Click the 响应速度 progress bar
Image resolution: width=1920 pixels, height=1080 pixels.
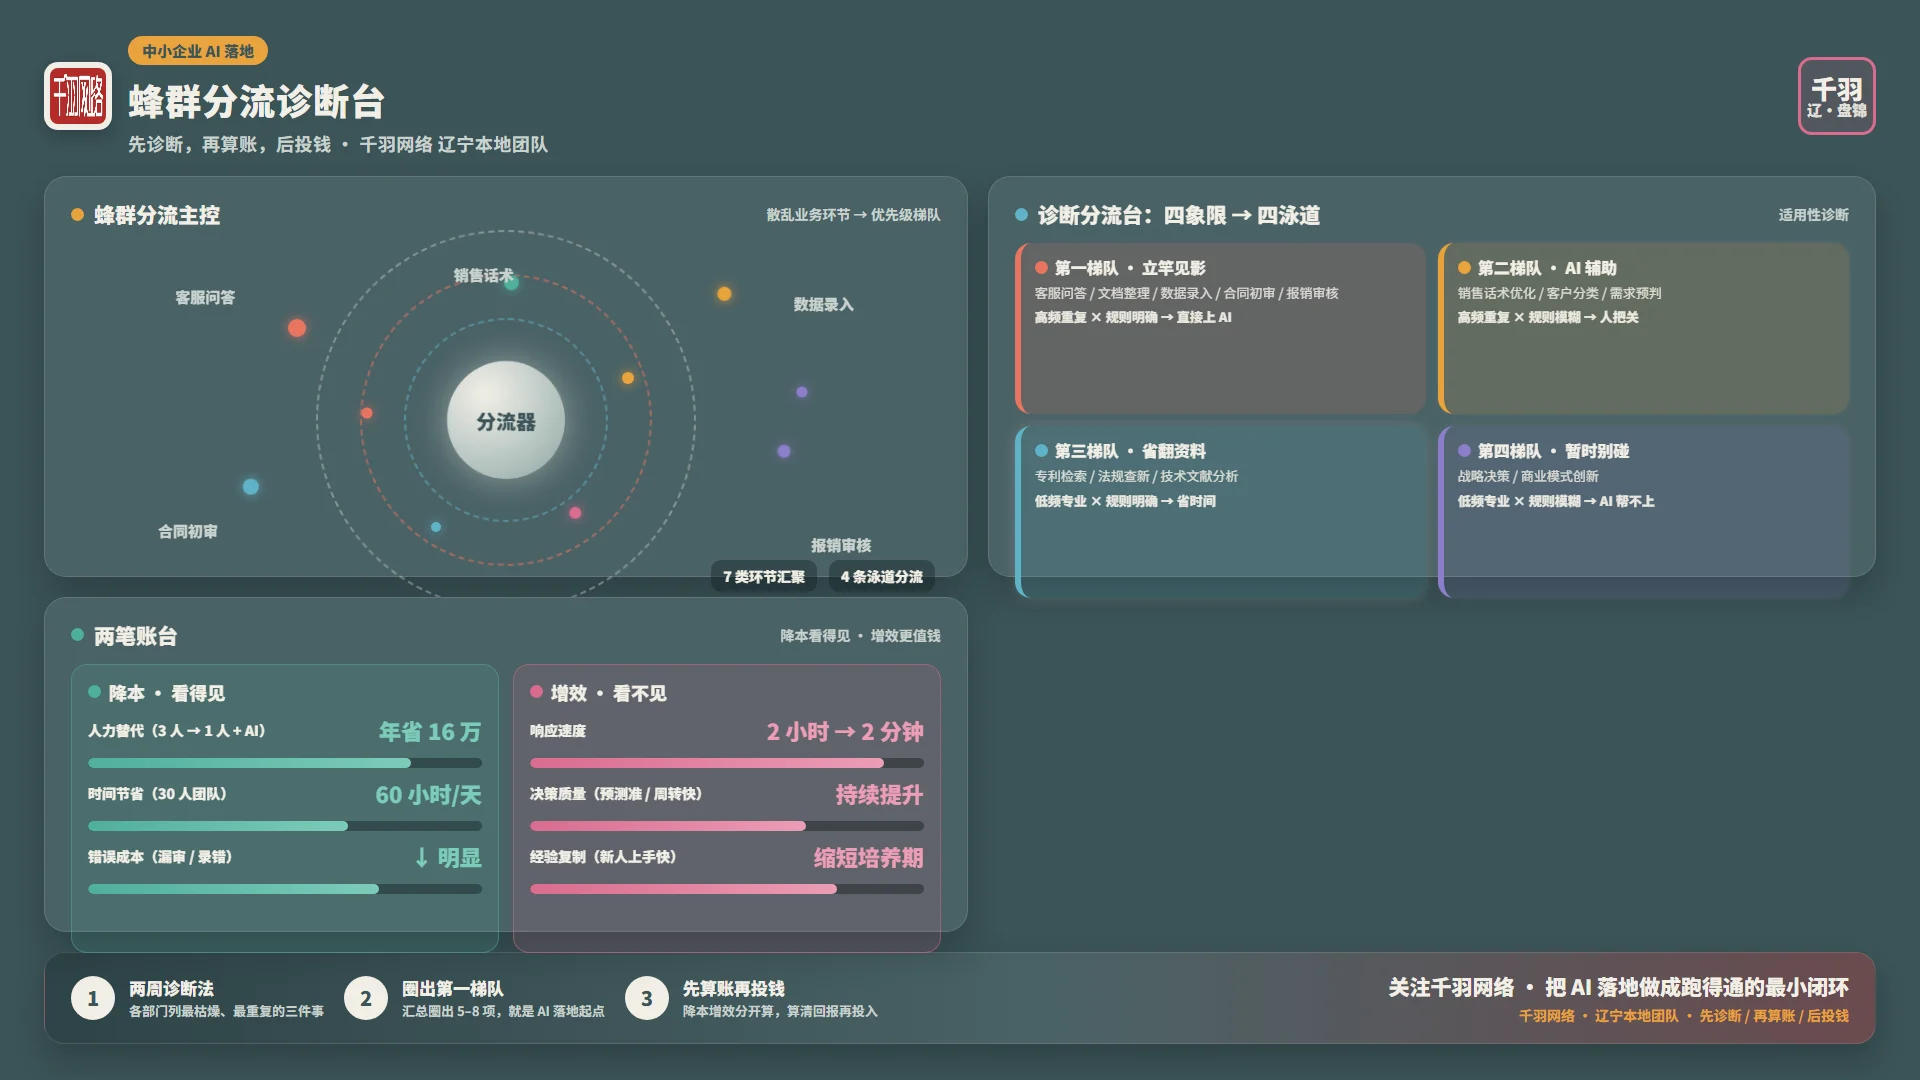[727, 763]
